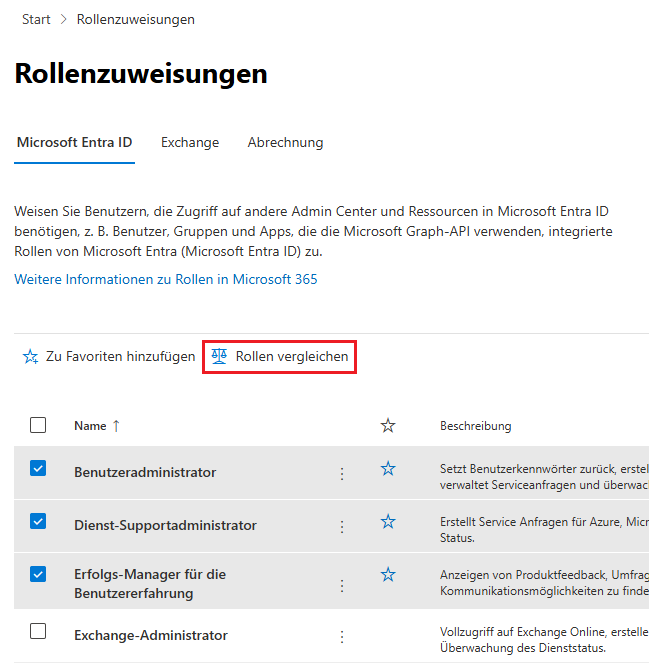Switch to the Exchange tab
This screenshot has width=664, height=663.
(190, 143)
